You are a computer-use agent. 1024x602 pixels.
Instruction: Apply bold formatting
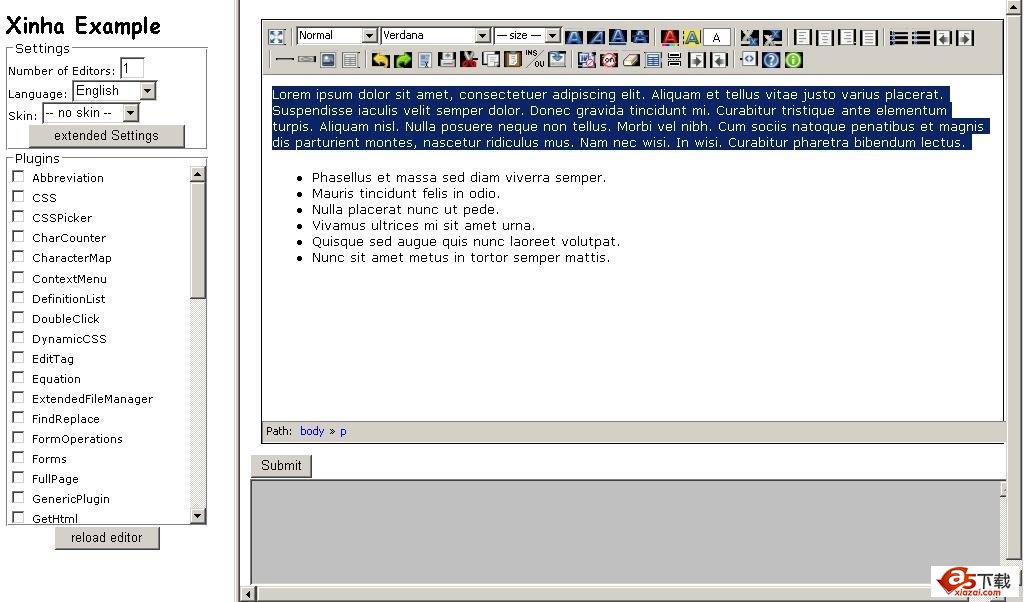tap(573, 37)
